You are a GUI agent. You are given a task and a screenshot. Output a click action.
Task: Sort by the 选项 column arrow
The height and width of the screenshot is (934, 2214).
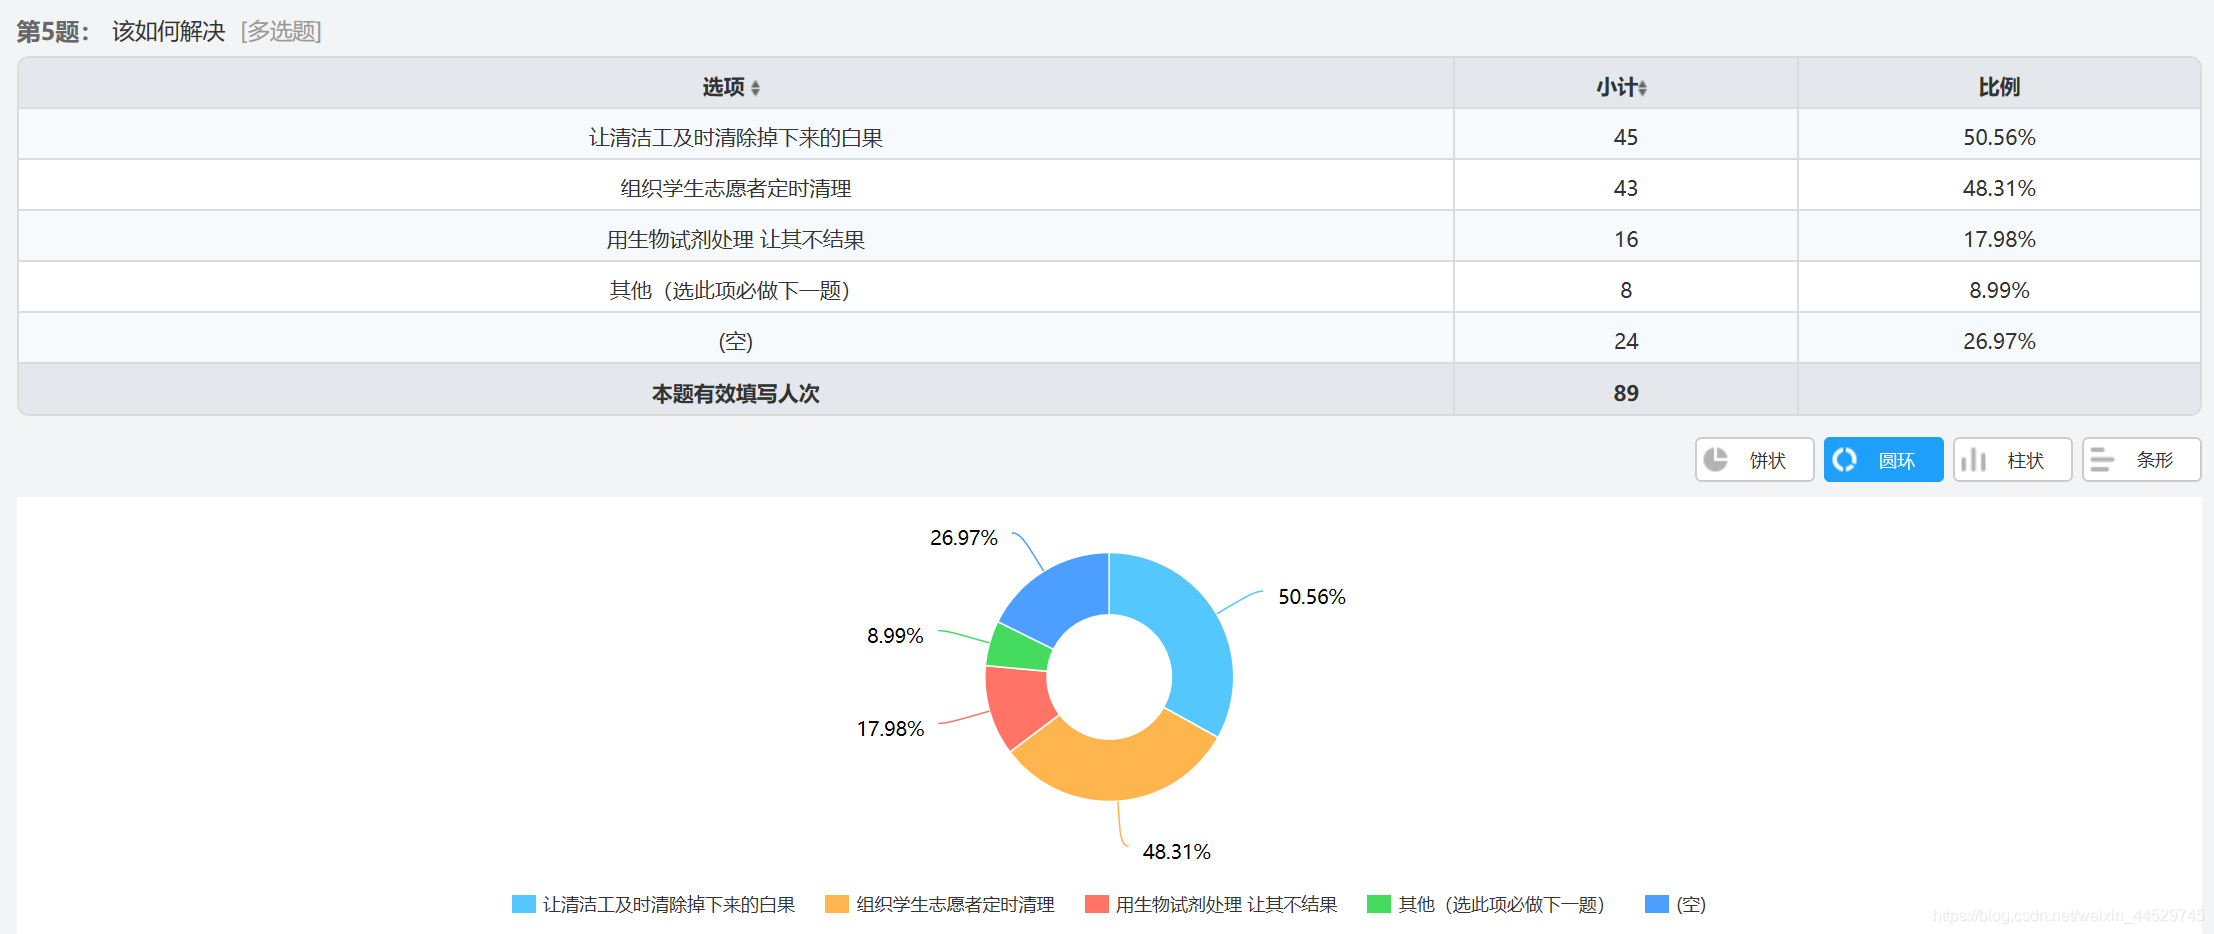coord(755,88)
